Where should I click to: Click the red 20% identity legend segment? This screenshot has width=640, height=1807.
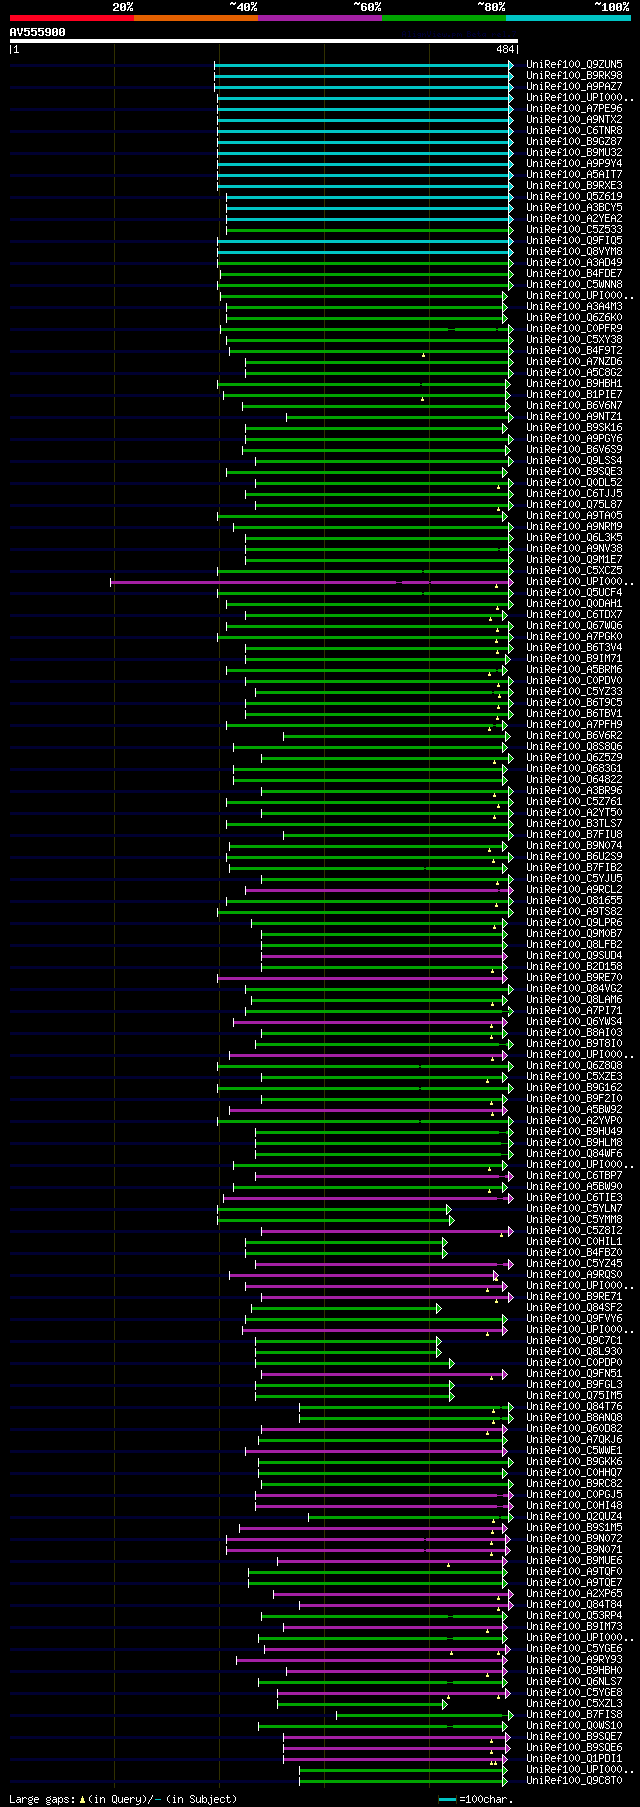pyautogui.click(x=72, y=17)
